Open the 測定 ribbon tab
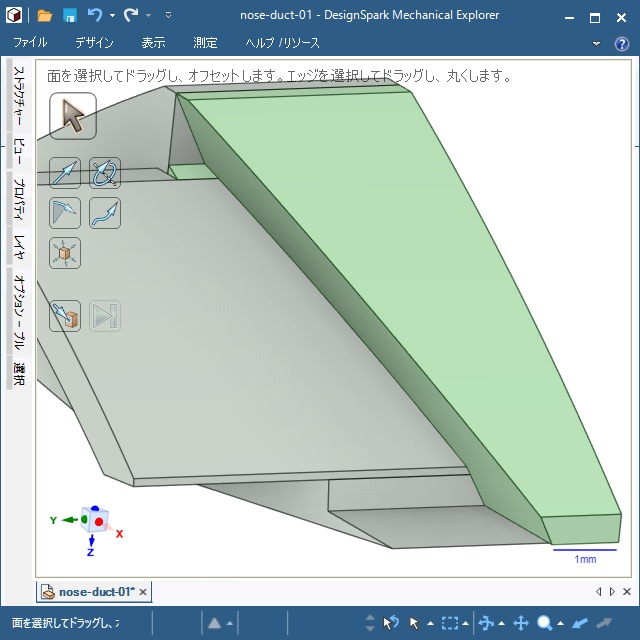This screenshot has height=640, width=640. click(205, 43)
